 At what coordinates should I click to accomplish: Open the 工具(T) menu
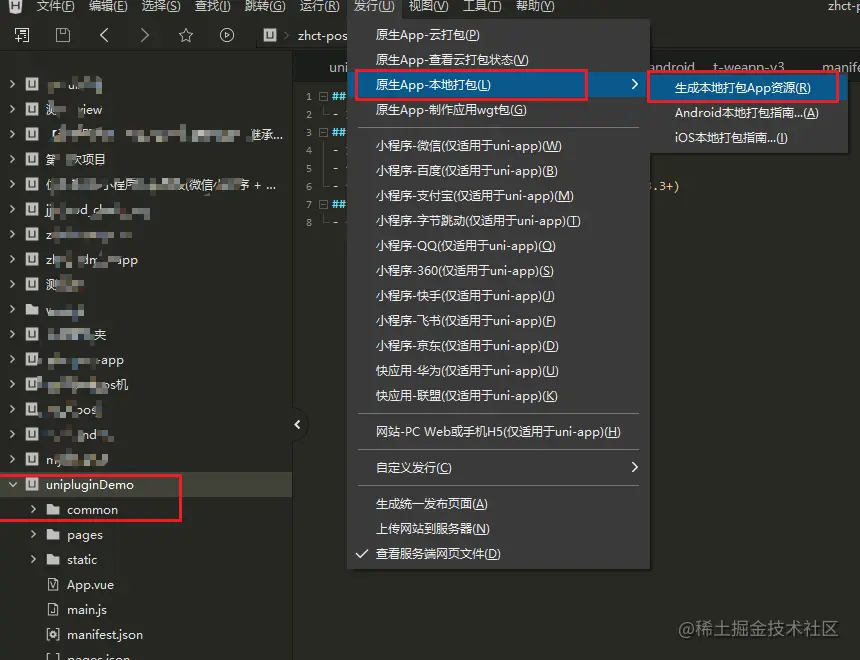click(482, 7)
